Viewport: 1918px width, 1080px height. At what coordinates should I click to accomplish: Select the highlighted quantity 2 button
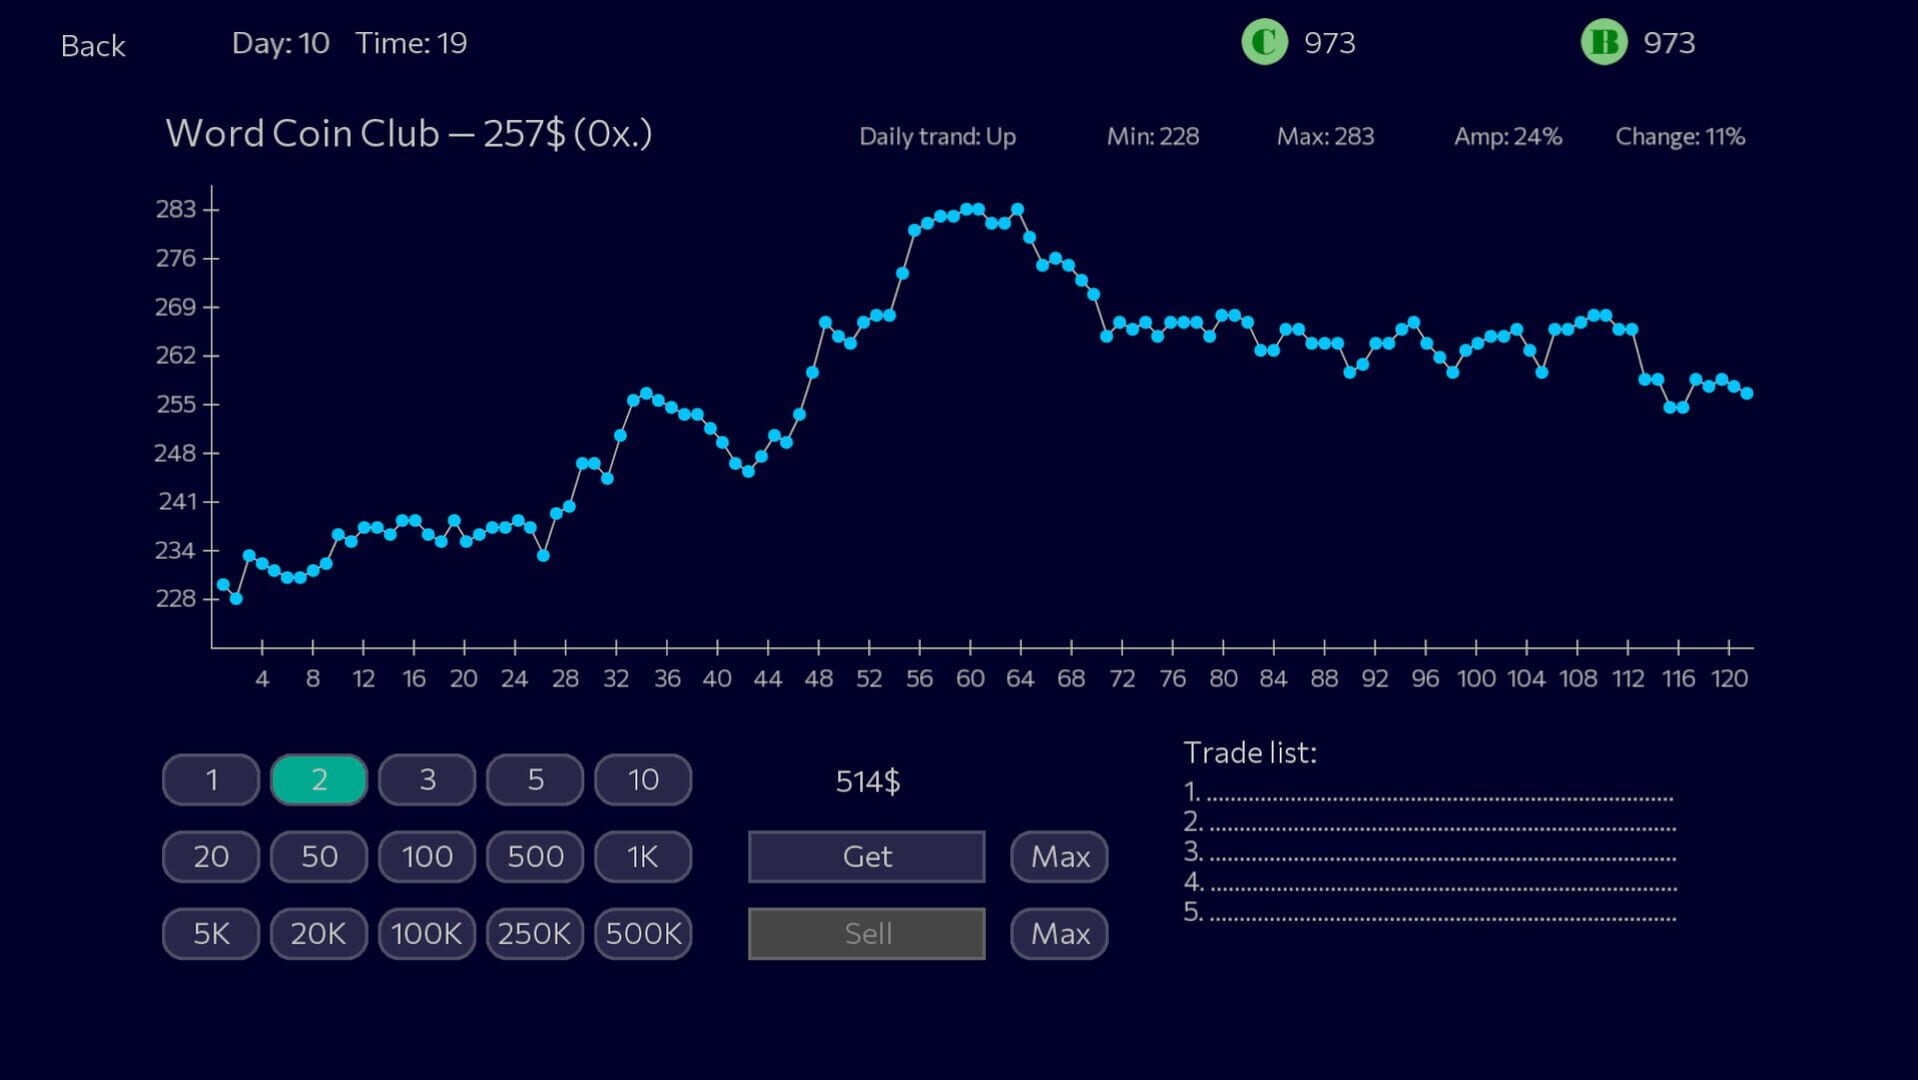pyautogui.click(x=319, y=780)
